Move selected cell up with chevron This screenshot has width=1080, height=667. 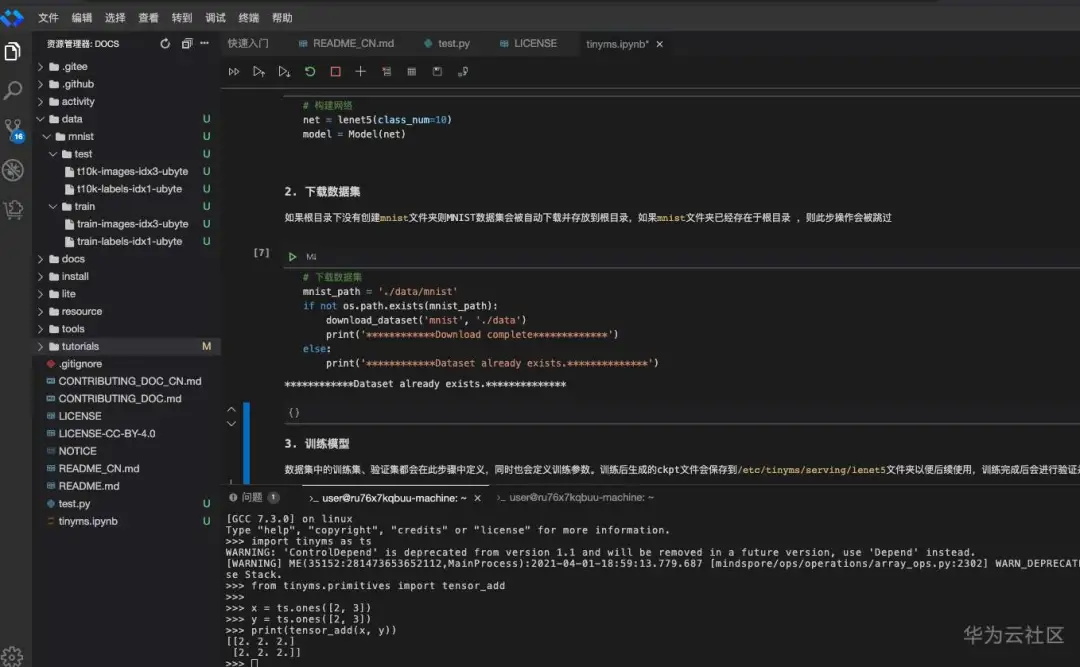click(232, 408)
